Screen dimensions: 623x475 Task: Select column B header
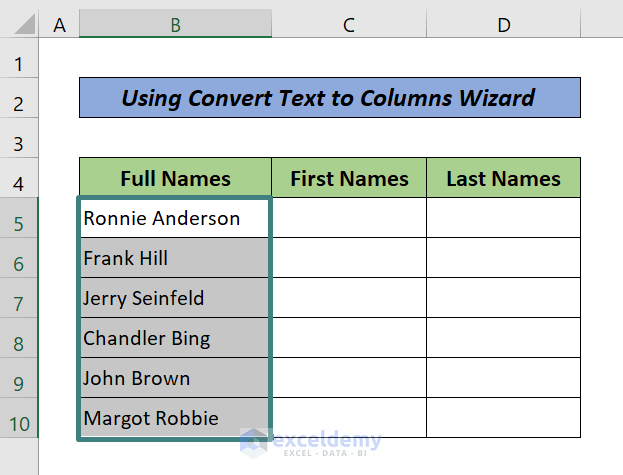pos(175,25)
